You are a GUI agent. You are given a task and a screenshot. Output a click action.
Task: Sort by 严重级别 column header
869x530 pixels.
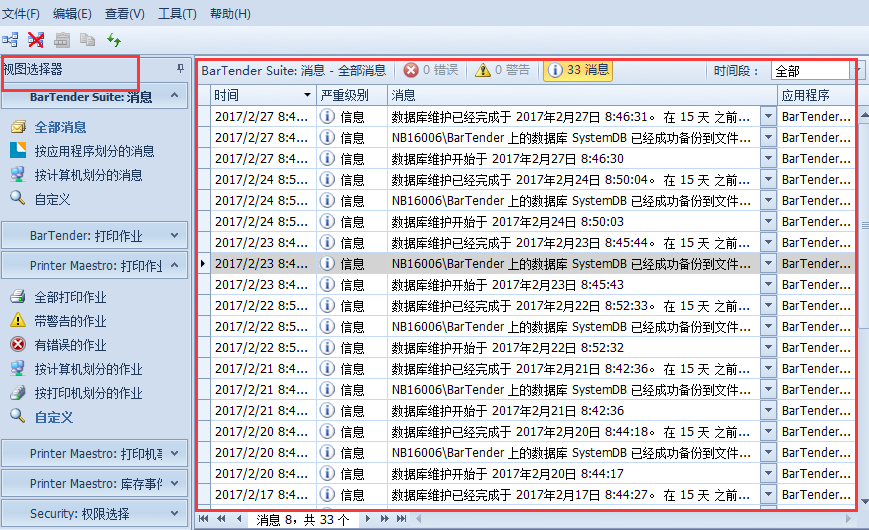[x=351, y=95]
